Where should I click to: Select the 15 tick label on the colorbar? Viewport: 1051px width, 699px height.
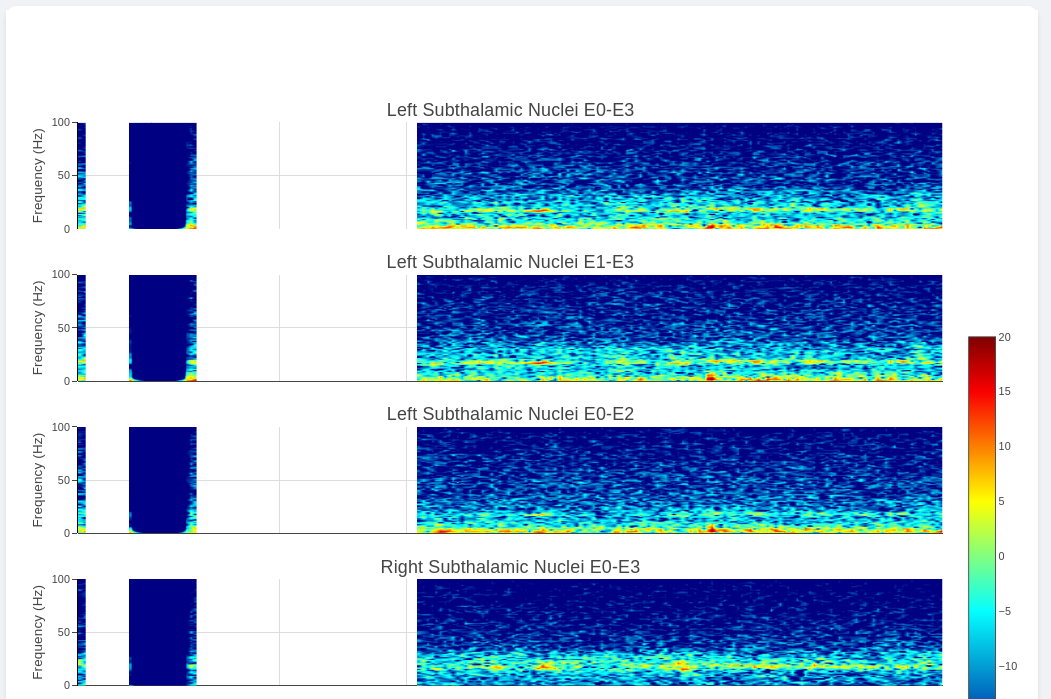[1004, 391]
